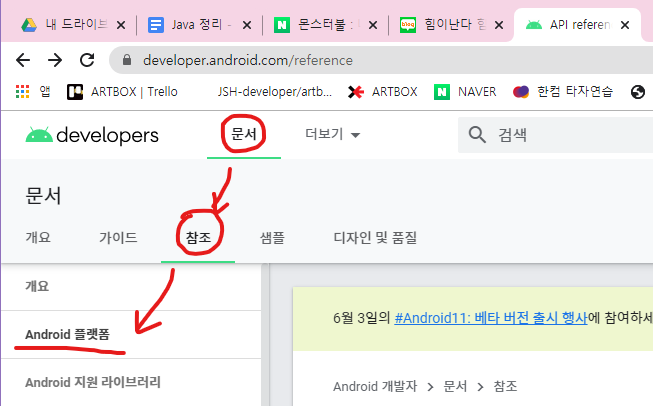The image size is (653, 406).
Task: Select the 참조 sub-tab
Action: 198,238
